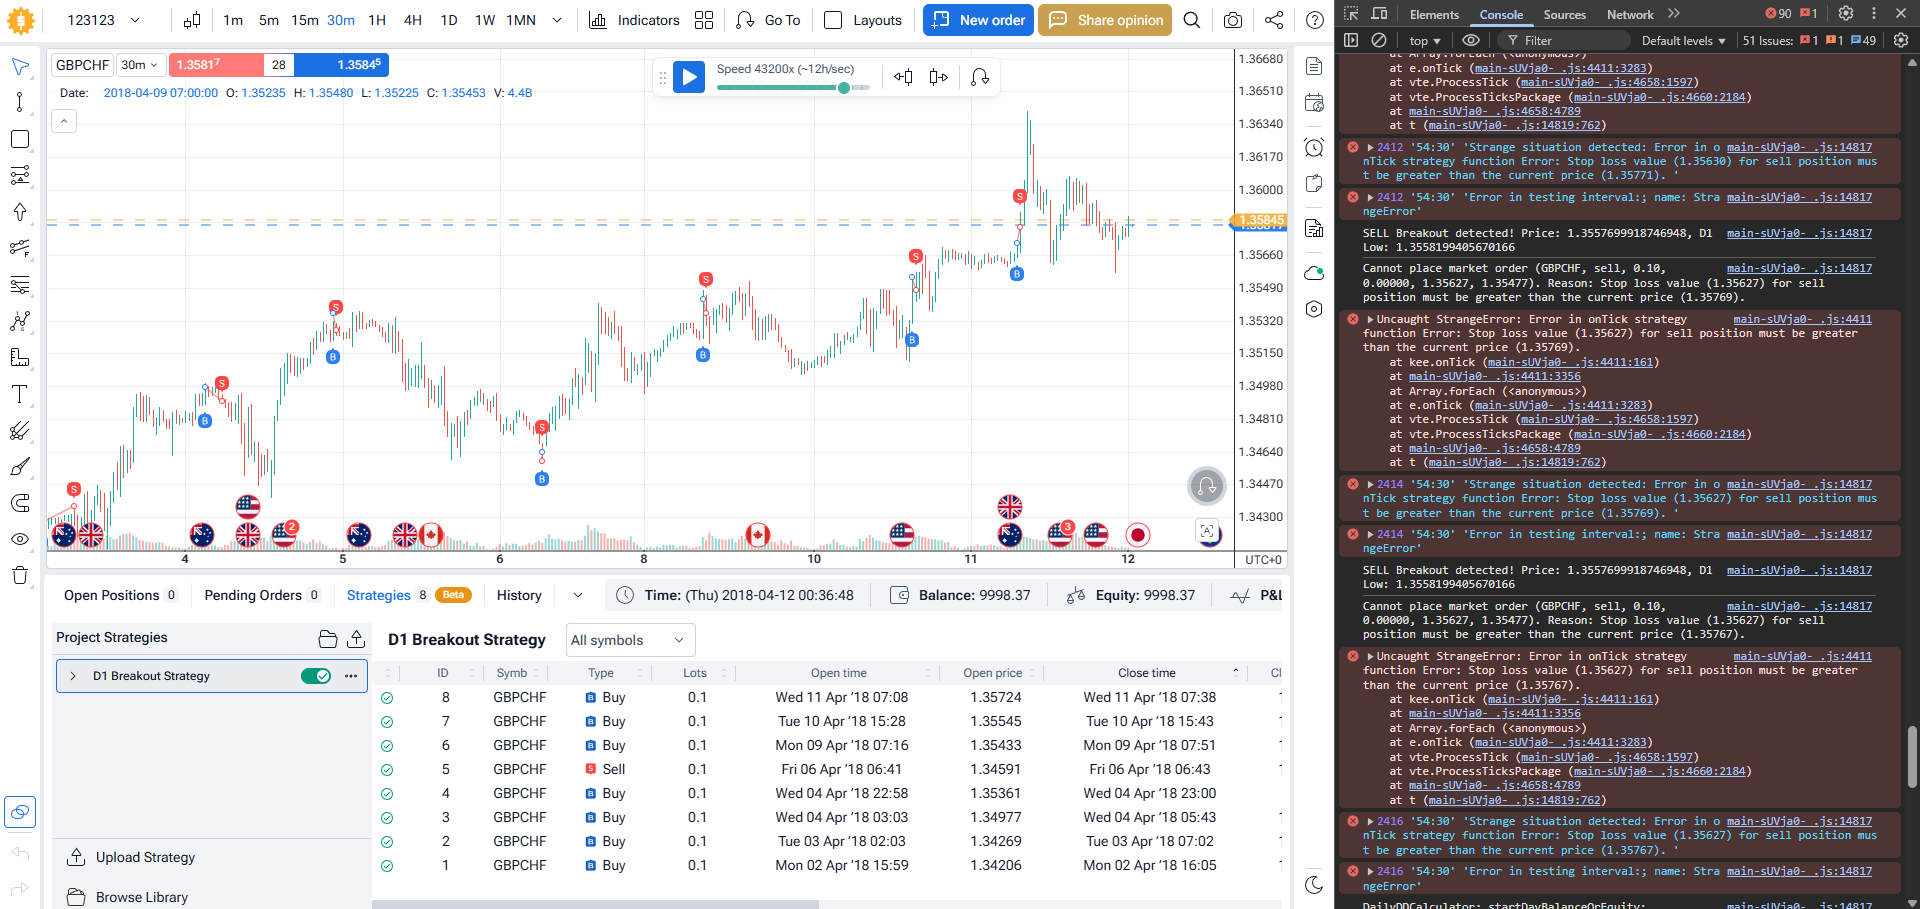Click the trash delete drawings icon
1920x909 pixels.
tap(19, 575)
